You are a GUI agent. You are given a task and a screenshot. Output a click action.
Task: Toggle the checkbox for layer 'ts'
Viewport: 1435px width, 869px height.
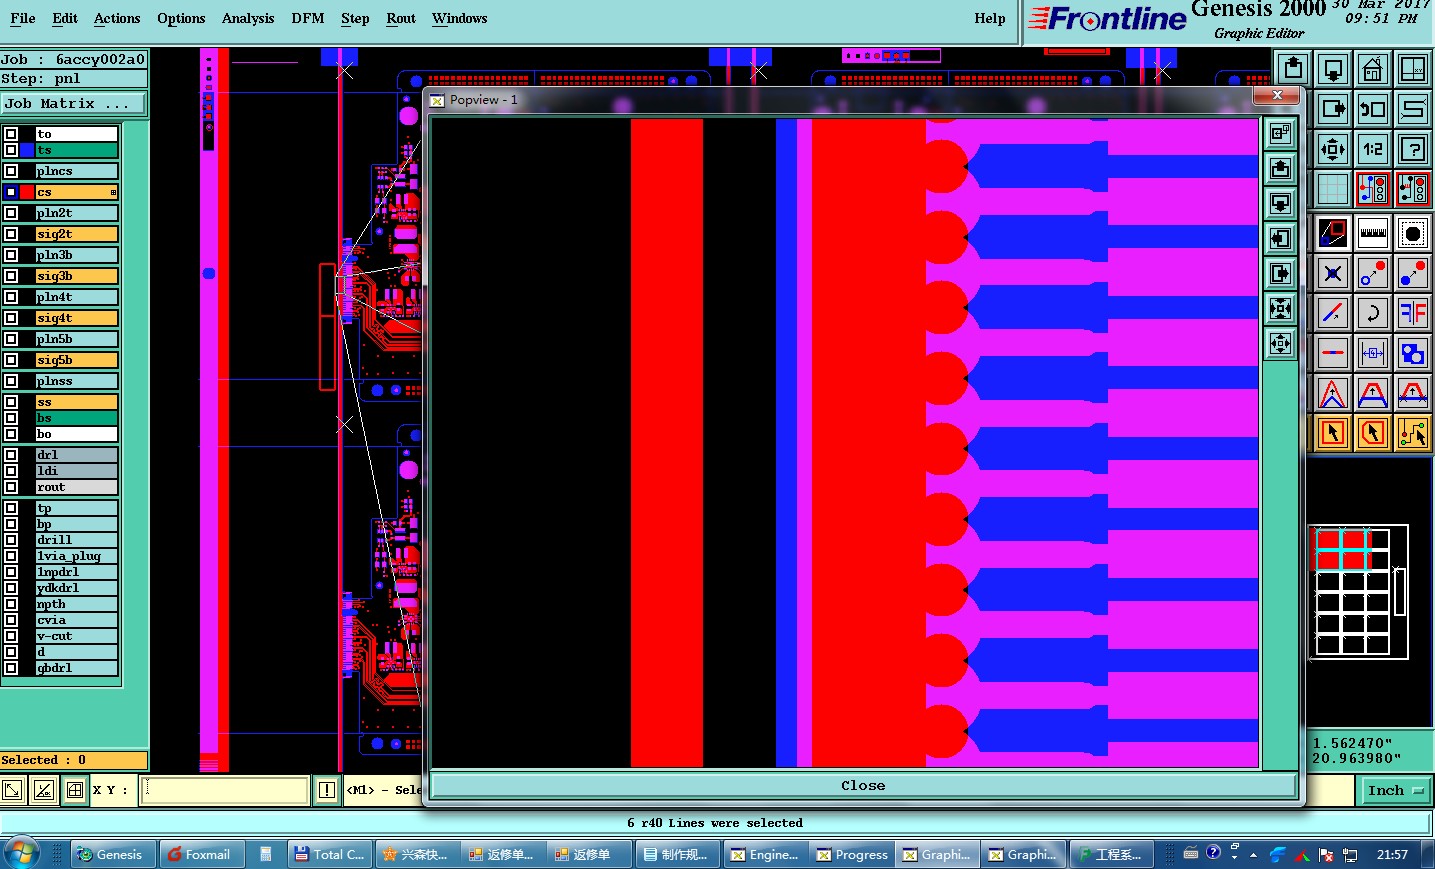point(11,150)
